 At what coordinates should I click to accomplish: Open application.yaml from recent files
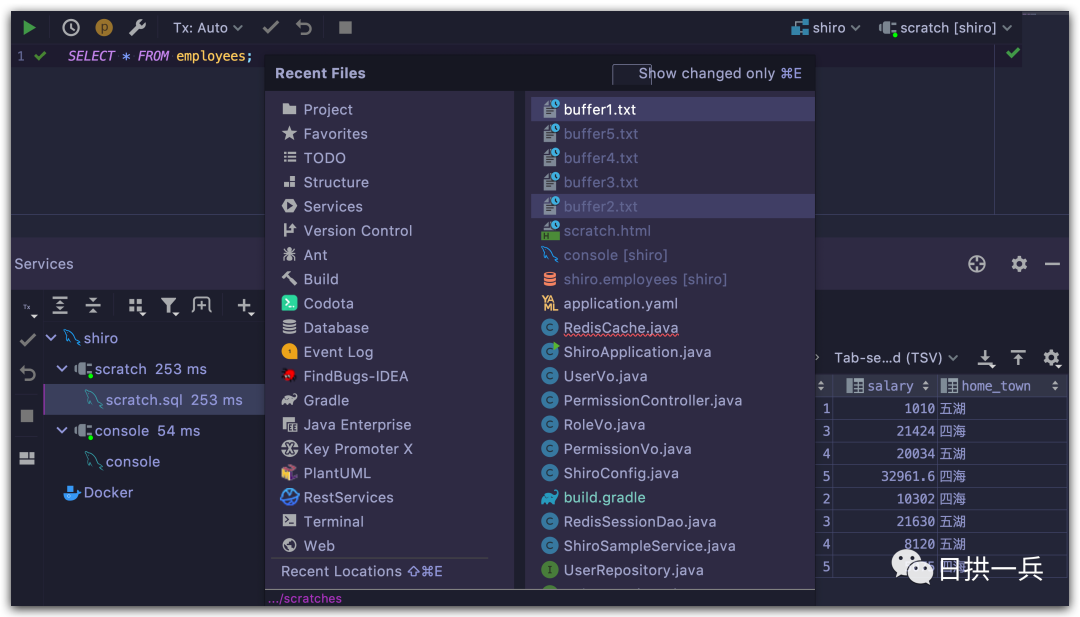pyautogui.click(x=620, y=304)
